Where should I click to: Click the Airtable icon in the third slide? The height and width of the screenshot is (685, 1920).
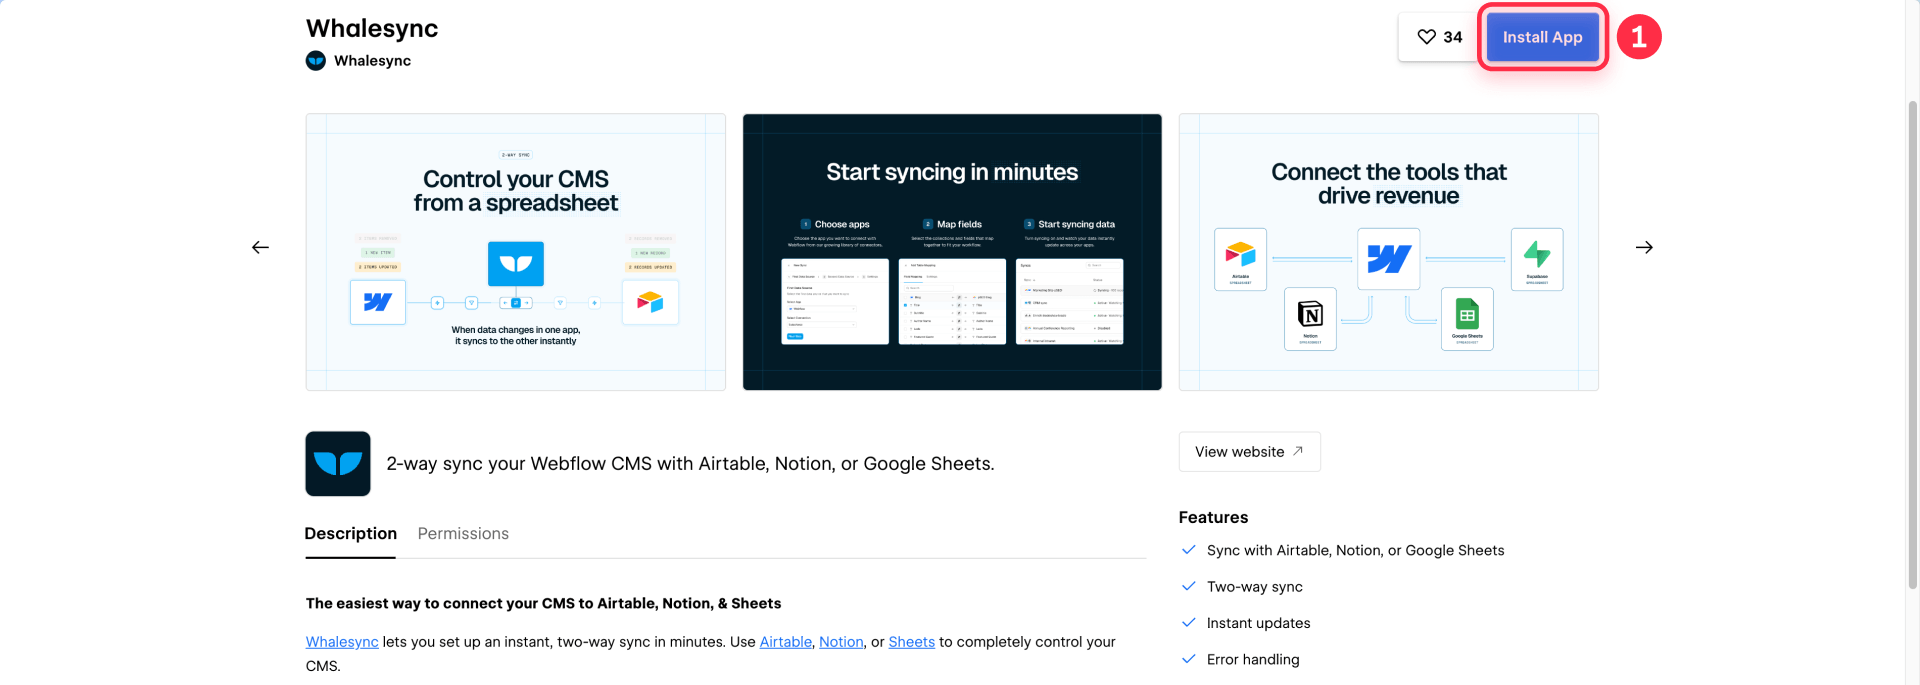coord(1240,259)
